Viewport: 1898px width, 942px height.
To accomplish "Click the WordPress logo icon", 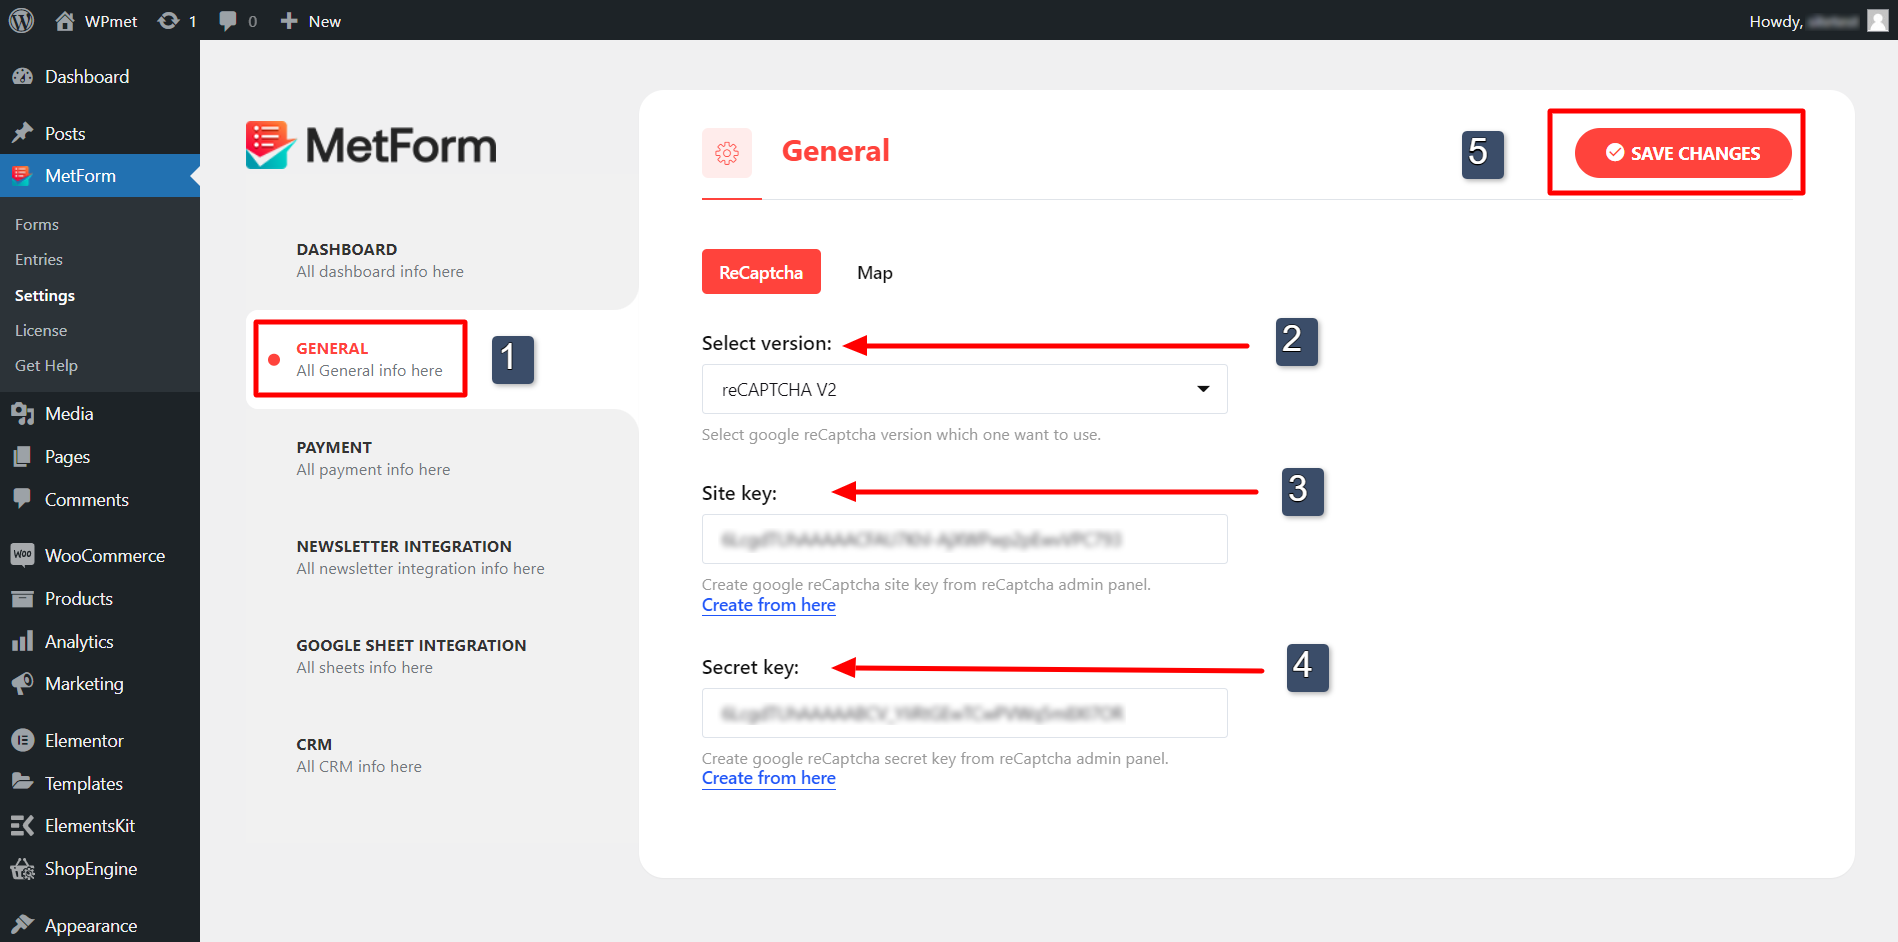I will [x=21, y=21].
